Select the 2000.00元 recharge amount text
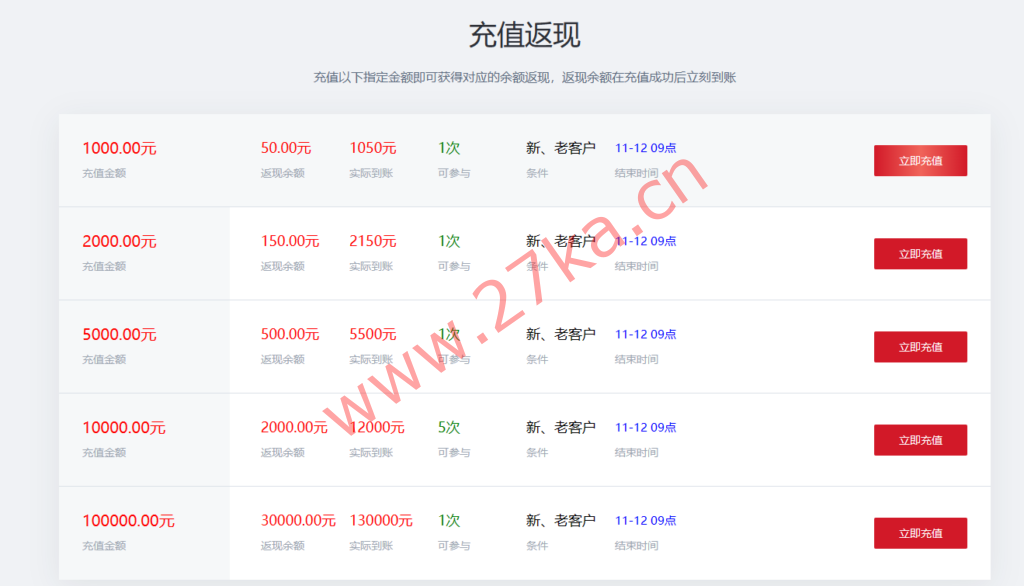The height and width of the screenshot is (586, 1024). point(119,241)
